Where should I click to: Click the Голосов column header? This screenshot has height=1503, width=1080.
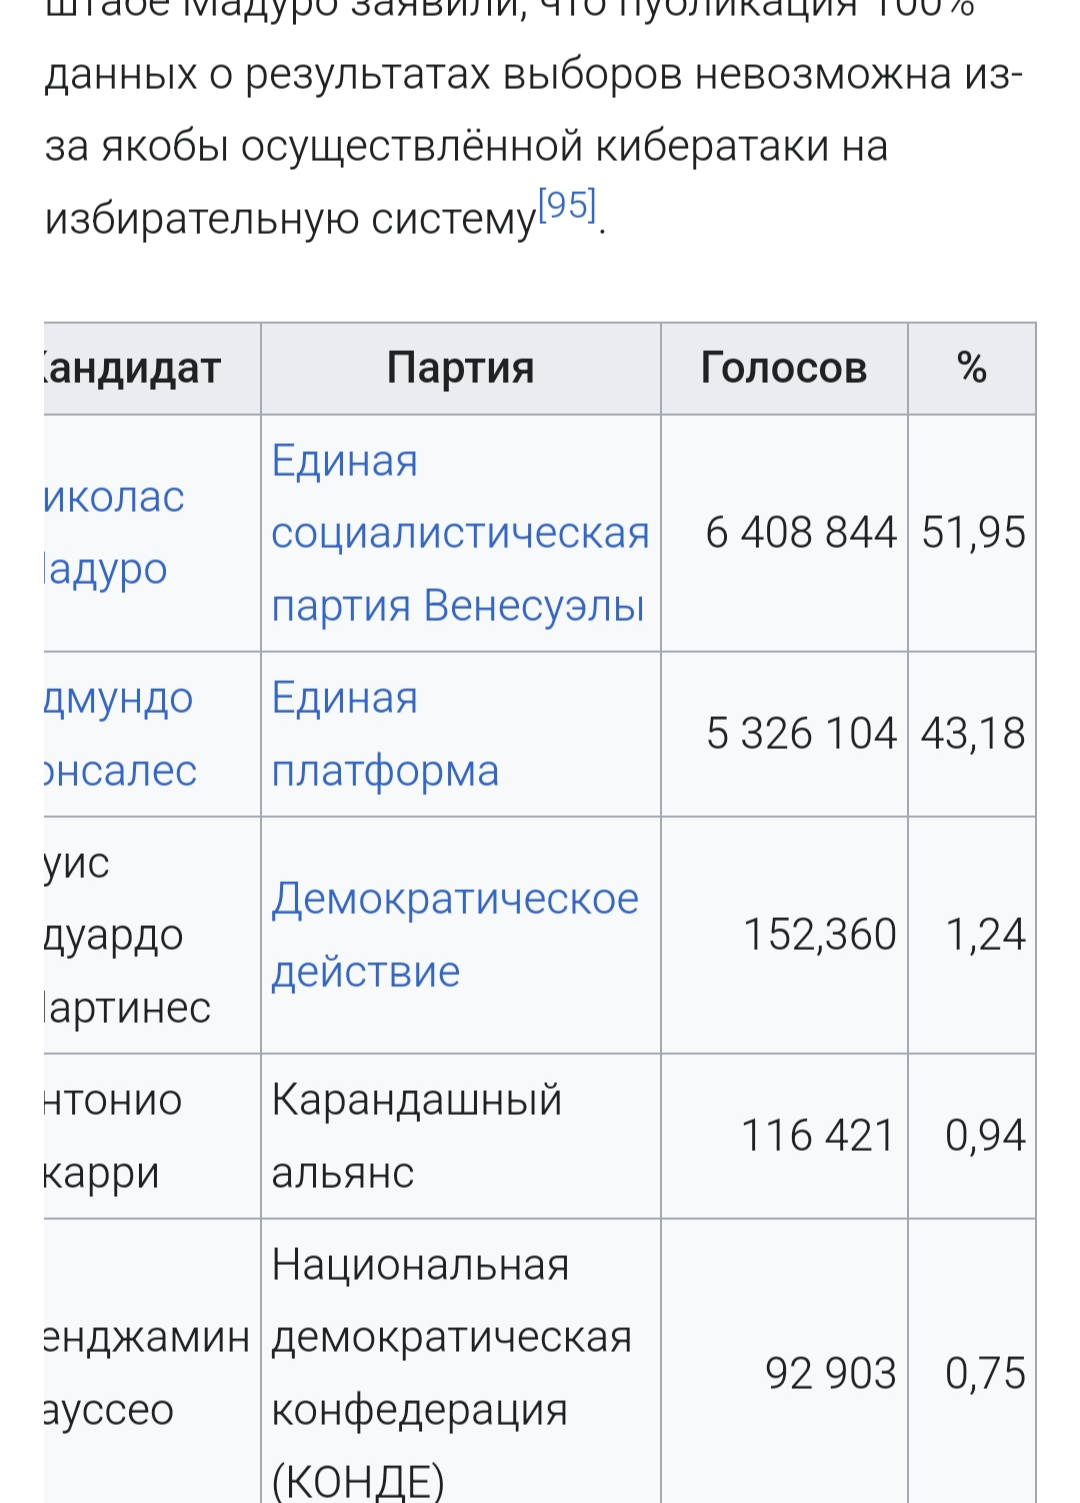coord(783,368)
